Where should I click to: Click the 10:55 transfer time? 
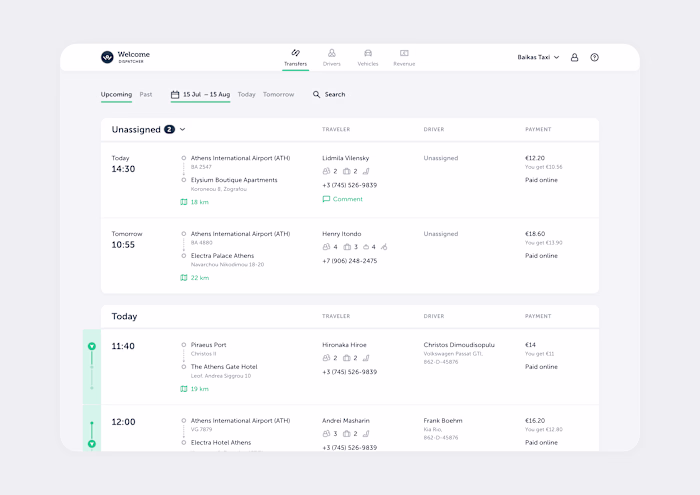123,245
